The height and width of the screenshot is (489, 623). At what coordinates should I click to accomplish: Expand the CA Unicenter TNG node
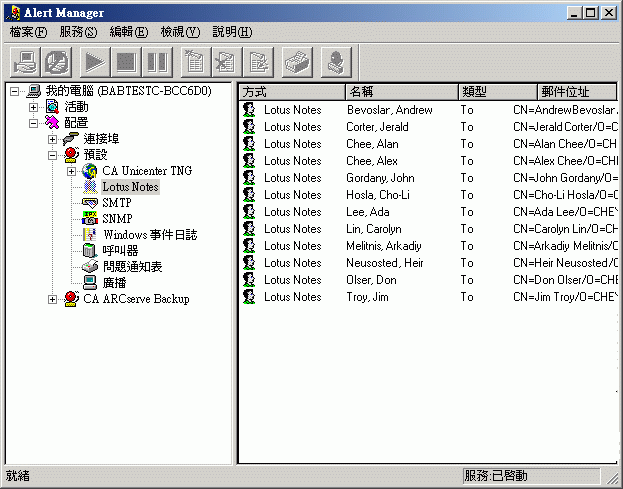72,171
